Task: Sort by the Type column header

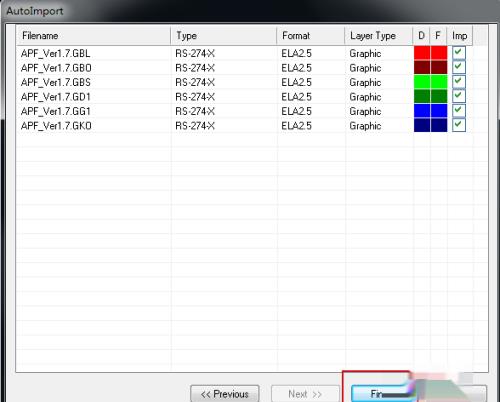Action: coord(224,36)
